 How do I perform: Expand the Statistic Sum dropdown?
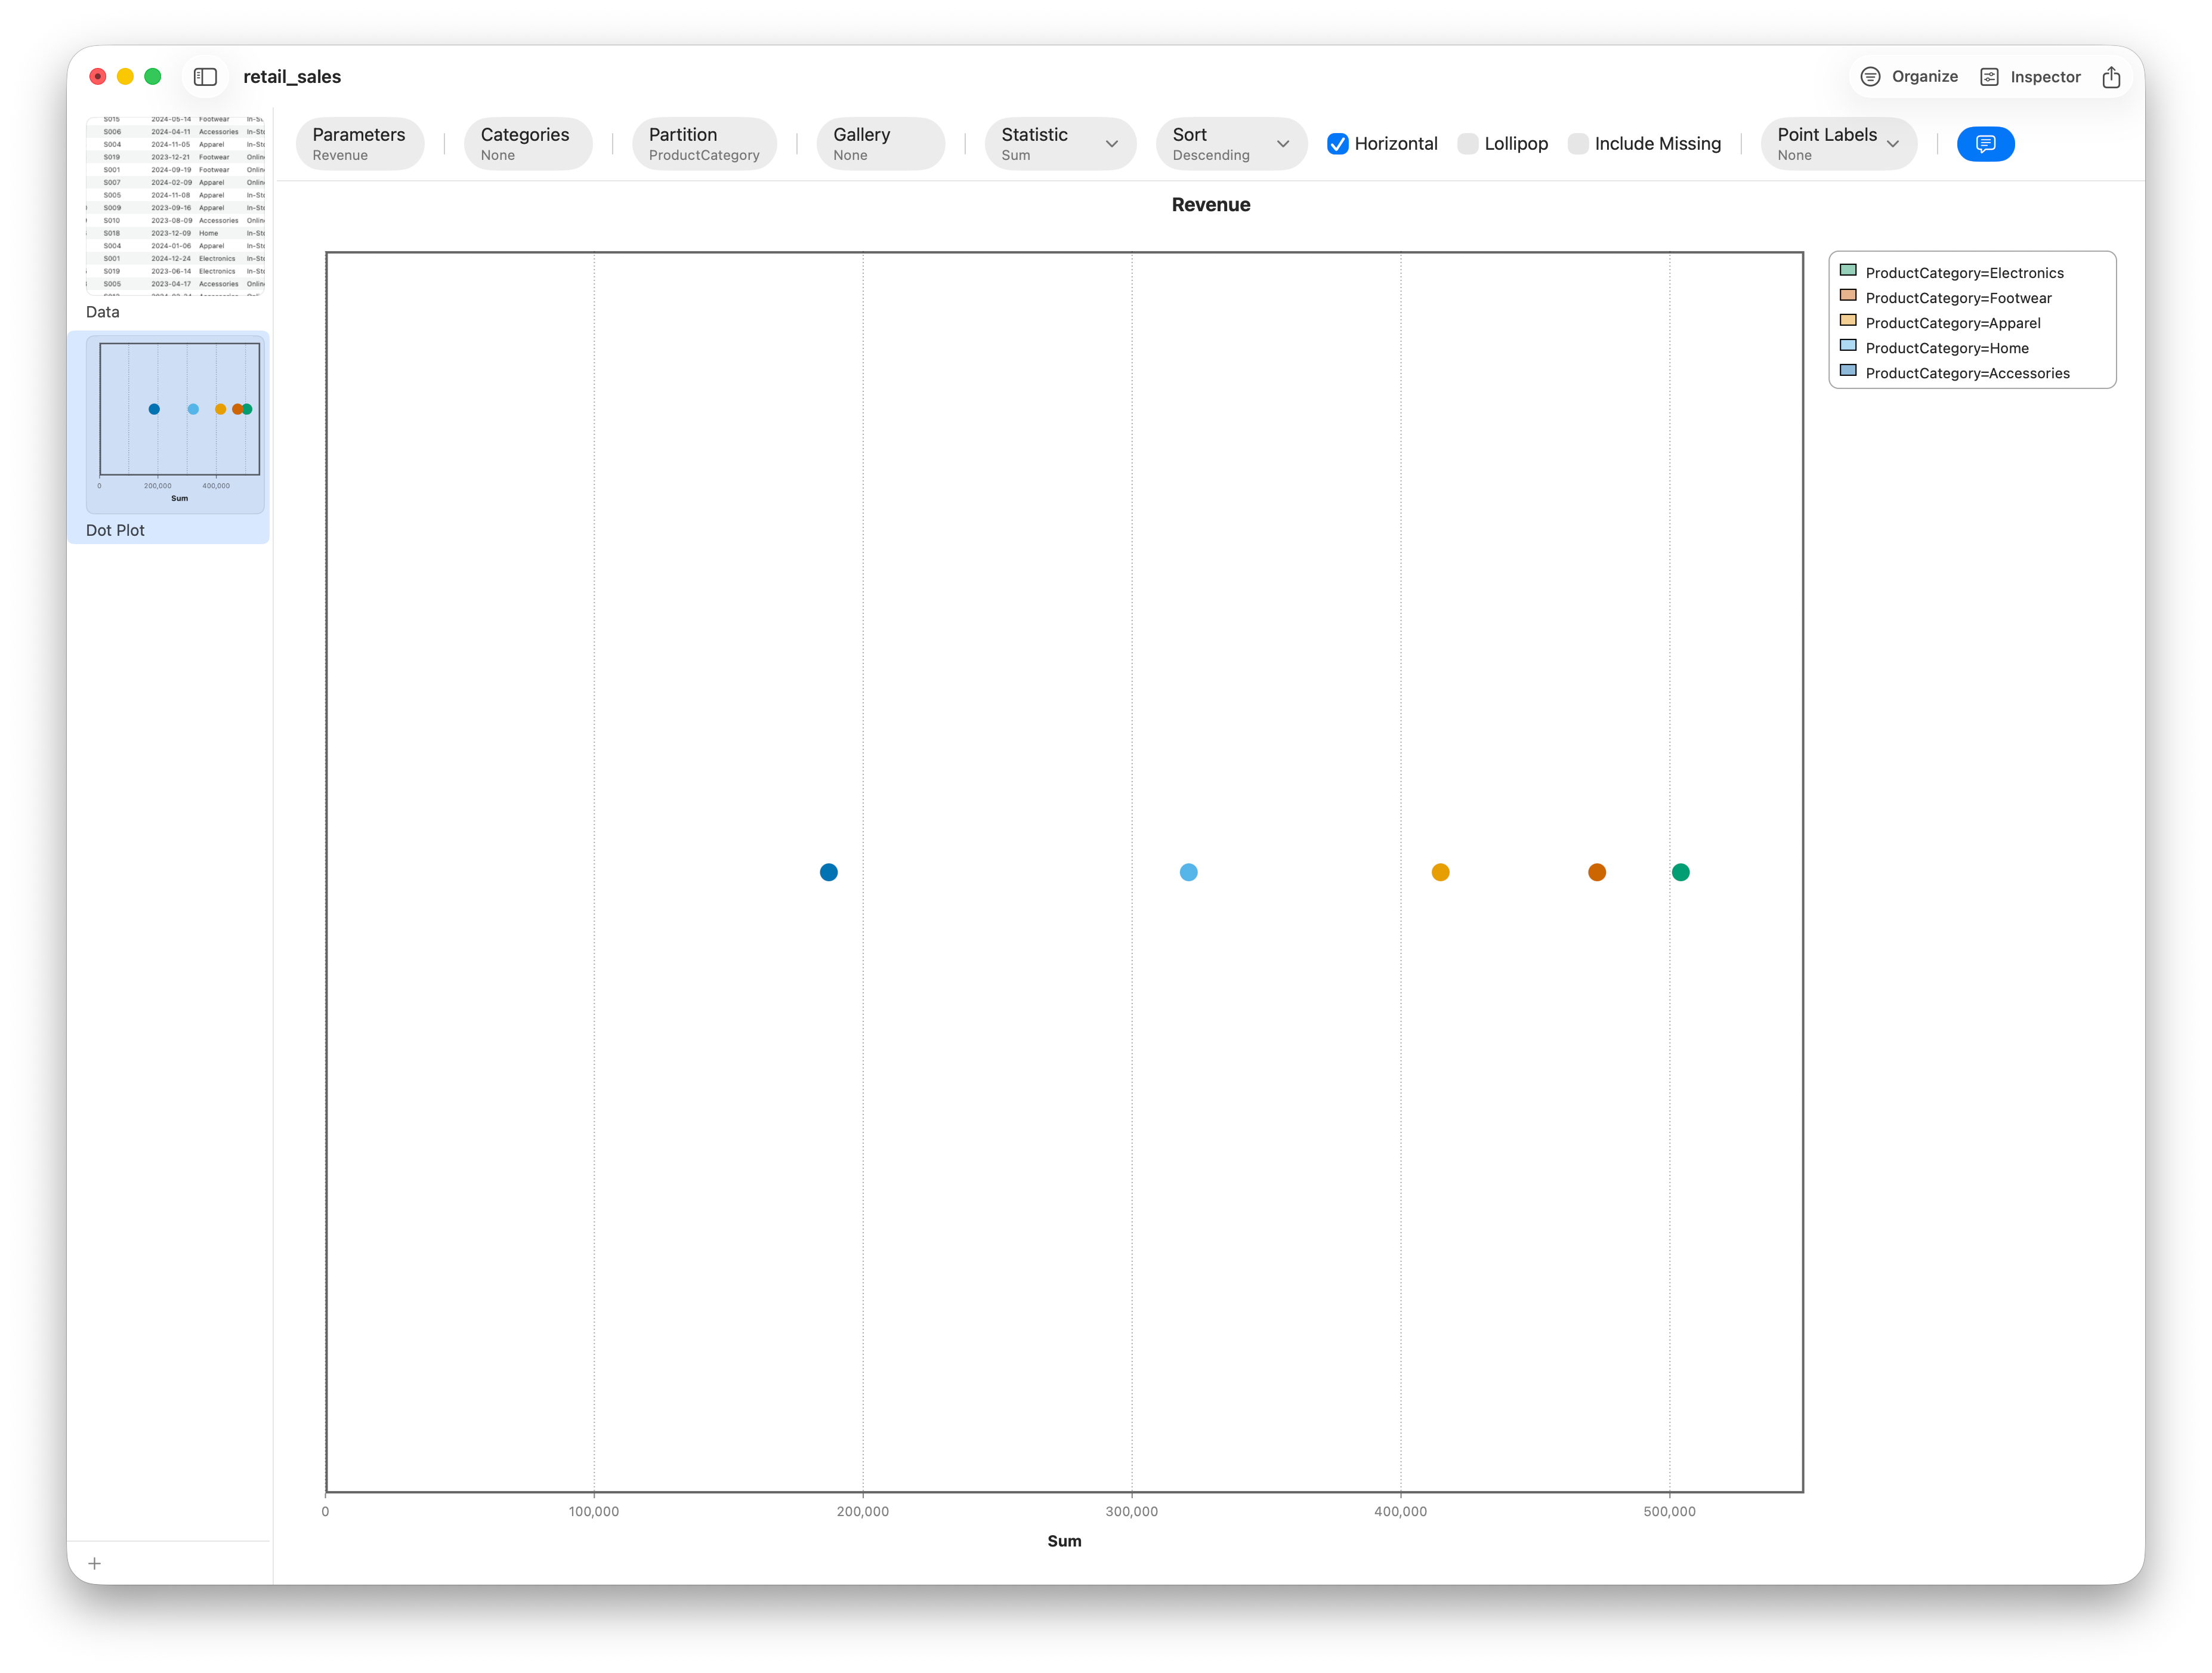[x=1060, y=144]
